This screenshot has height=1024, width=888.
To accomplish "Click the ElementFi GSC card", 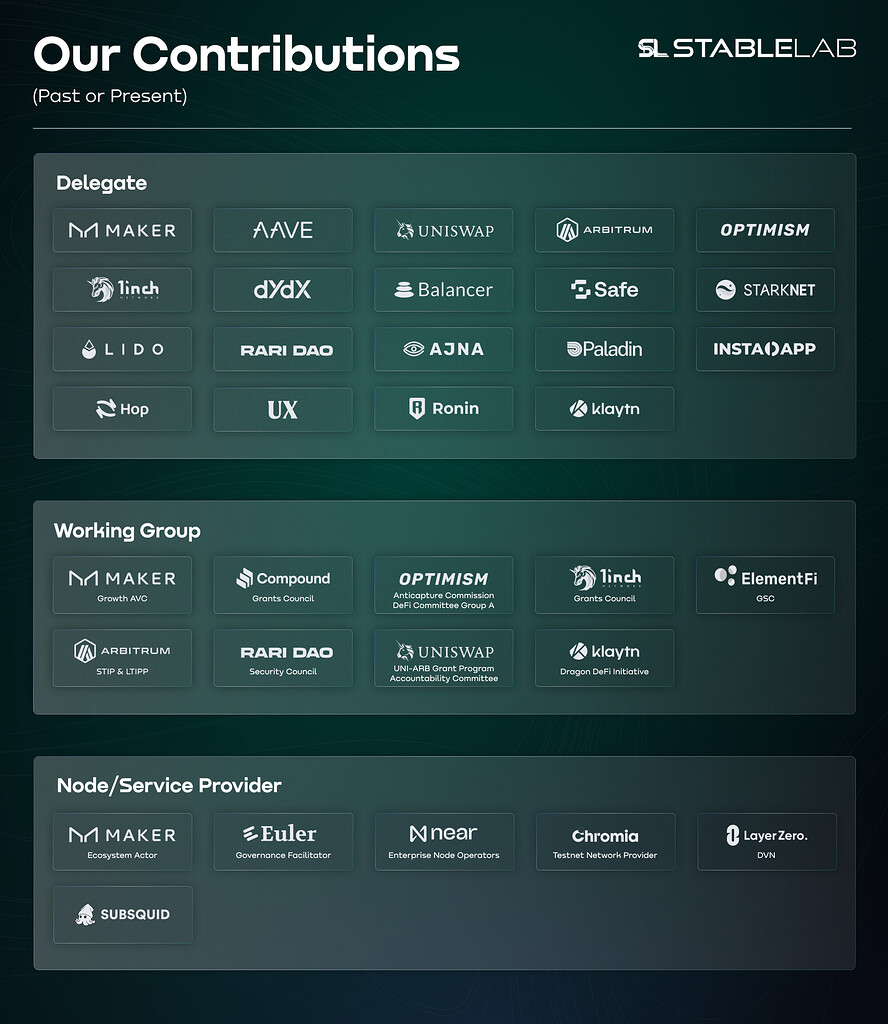I will pyautogui.click(x=765, y=585).
